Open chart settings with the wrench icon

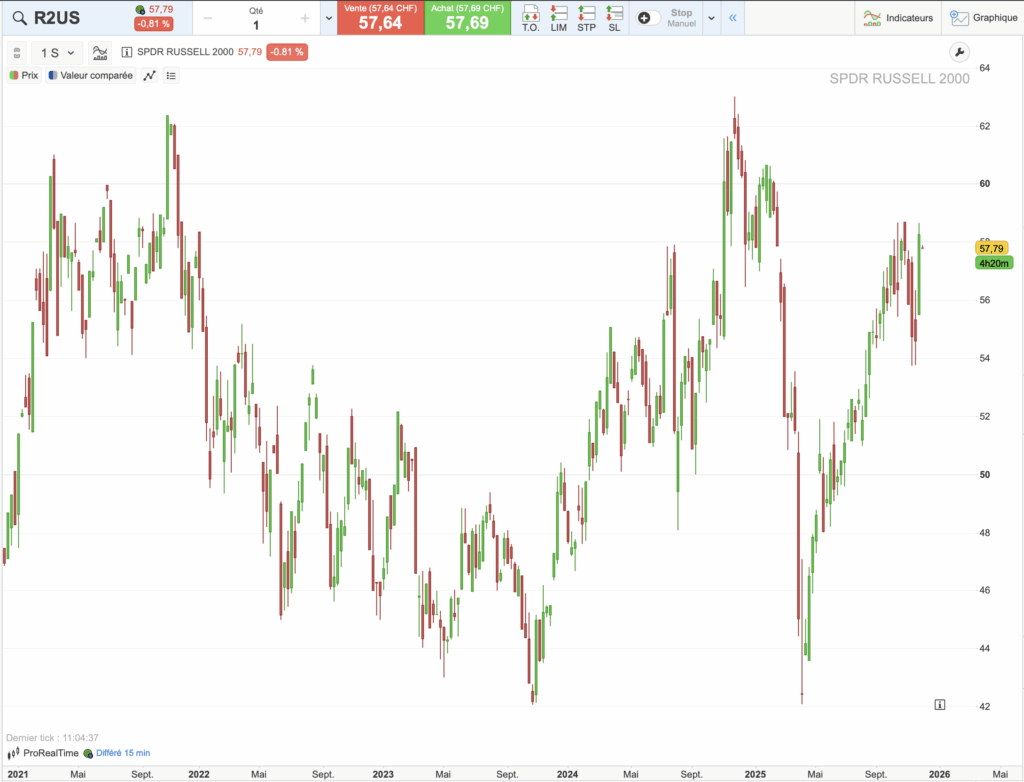959,51
